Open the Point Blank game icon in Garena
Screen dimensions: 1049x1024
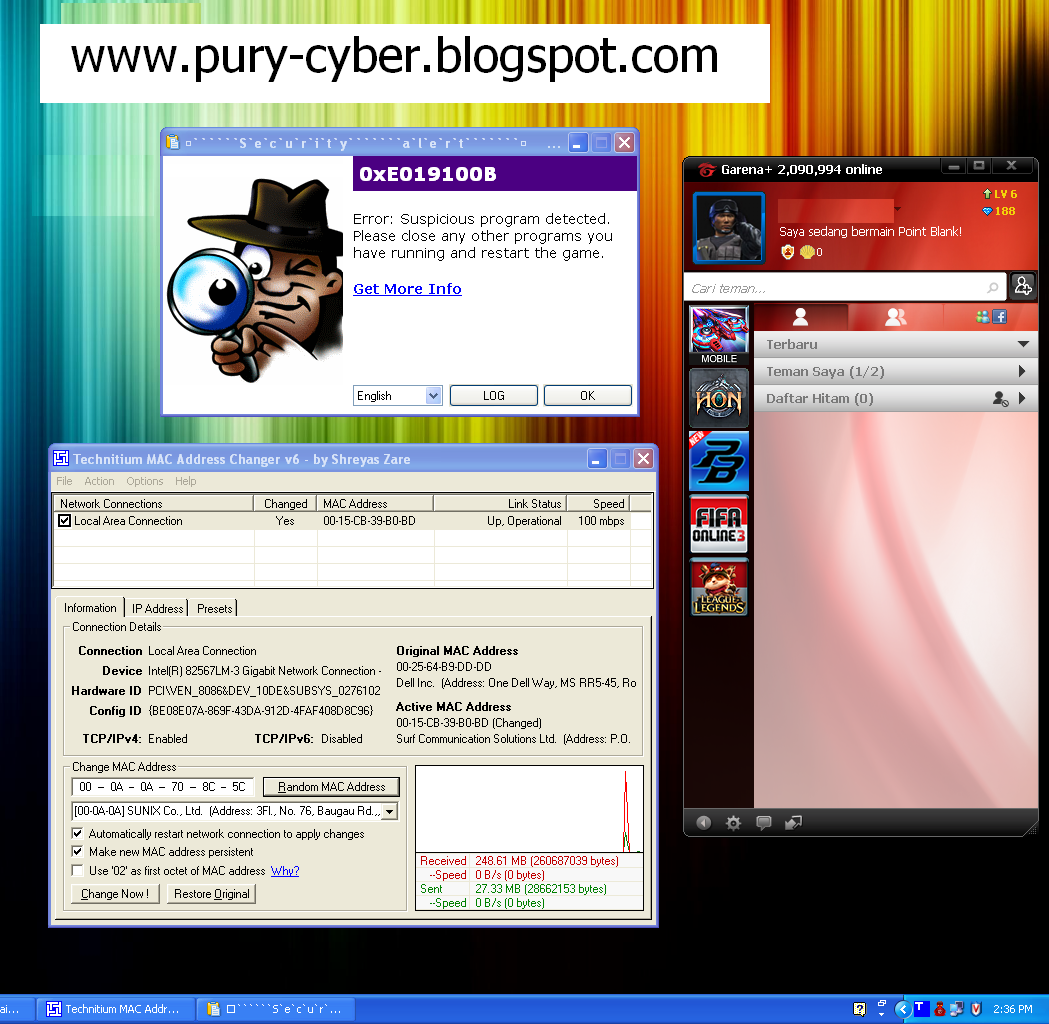[x=719, y=462]
